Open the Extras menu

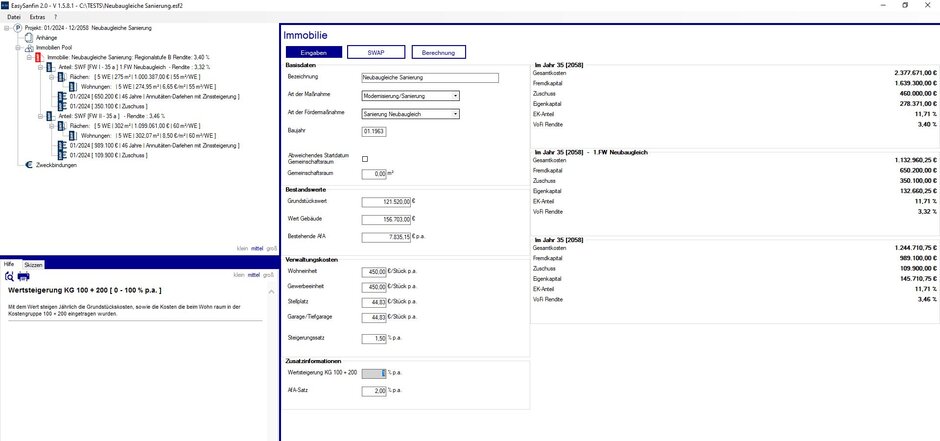pyautogui.click(x=37, y=17)
